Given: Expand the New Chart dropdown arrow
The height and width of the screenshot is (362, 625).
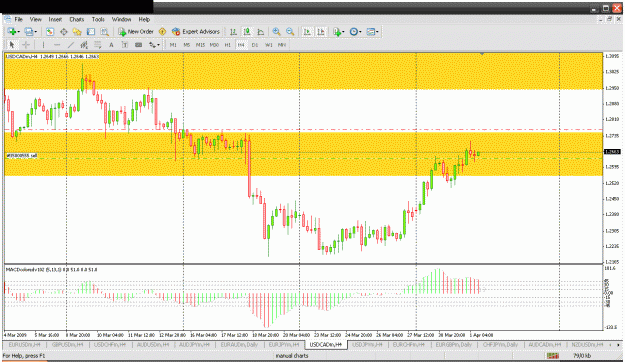Looking at the screenshot, I should (x=18, y=31).
